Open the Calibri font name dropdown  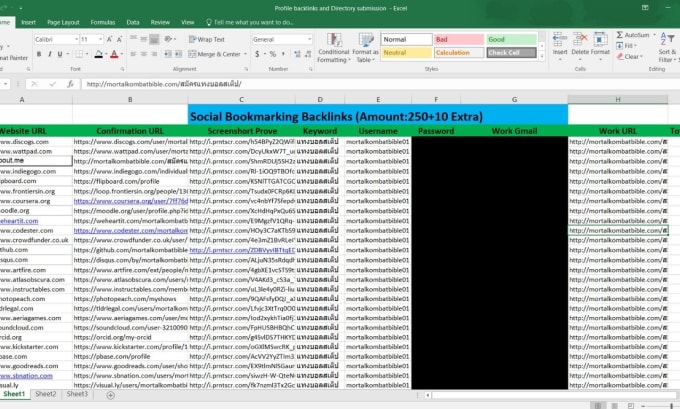click(76, 39)
